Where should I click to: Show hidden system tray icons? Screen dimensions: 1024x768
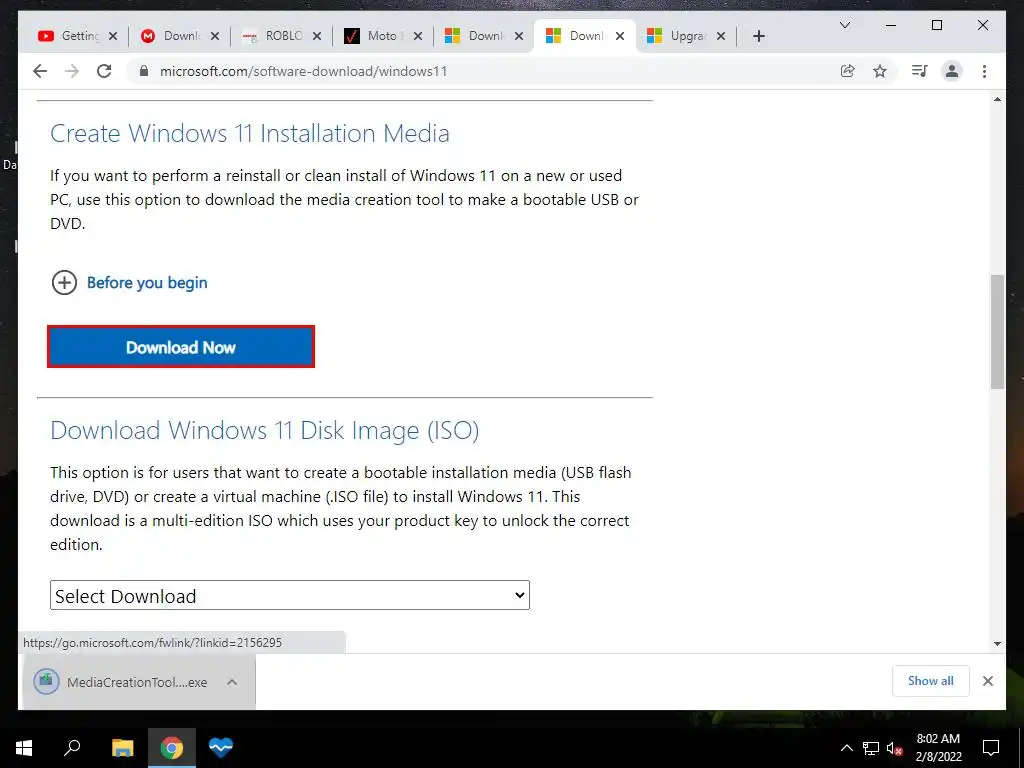tap(846, 748)
